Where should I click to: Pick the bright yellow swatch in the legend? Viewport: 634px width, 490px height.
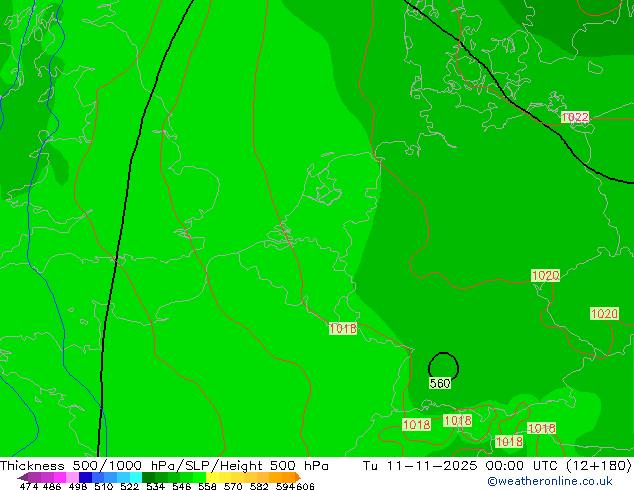(x=212, y=477)
